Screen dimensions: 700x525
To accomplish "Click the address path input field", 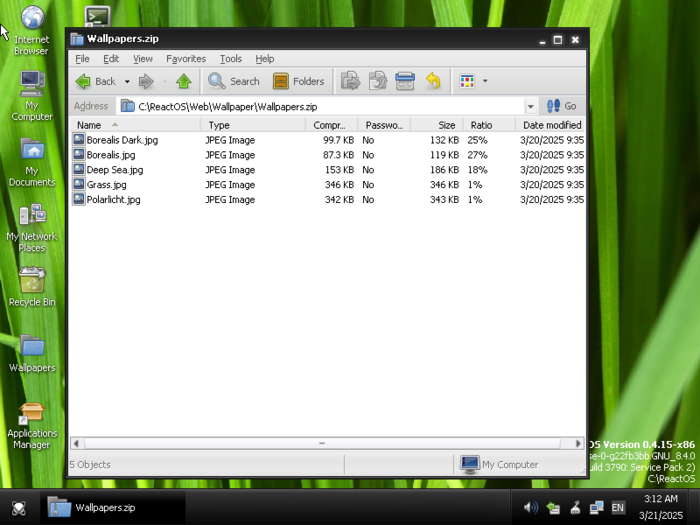I will click(320, 106).
